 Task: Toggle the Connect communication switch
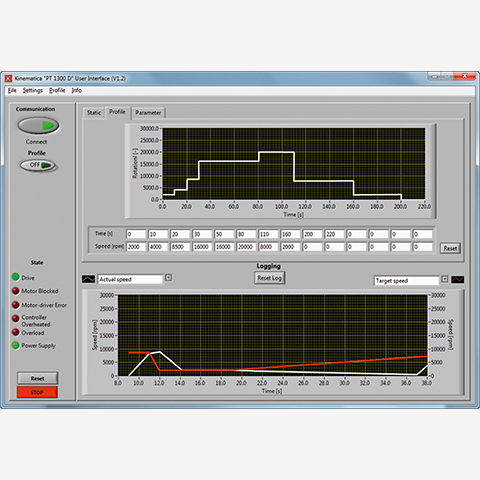pos(38,126)
